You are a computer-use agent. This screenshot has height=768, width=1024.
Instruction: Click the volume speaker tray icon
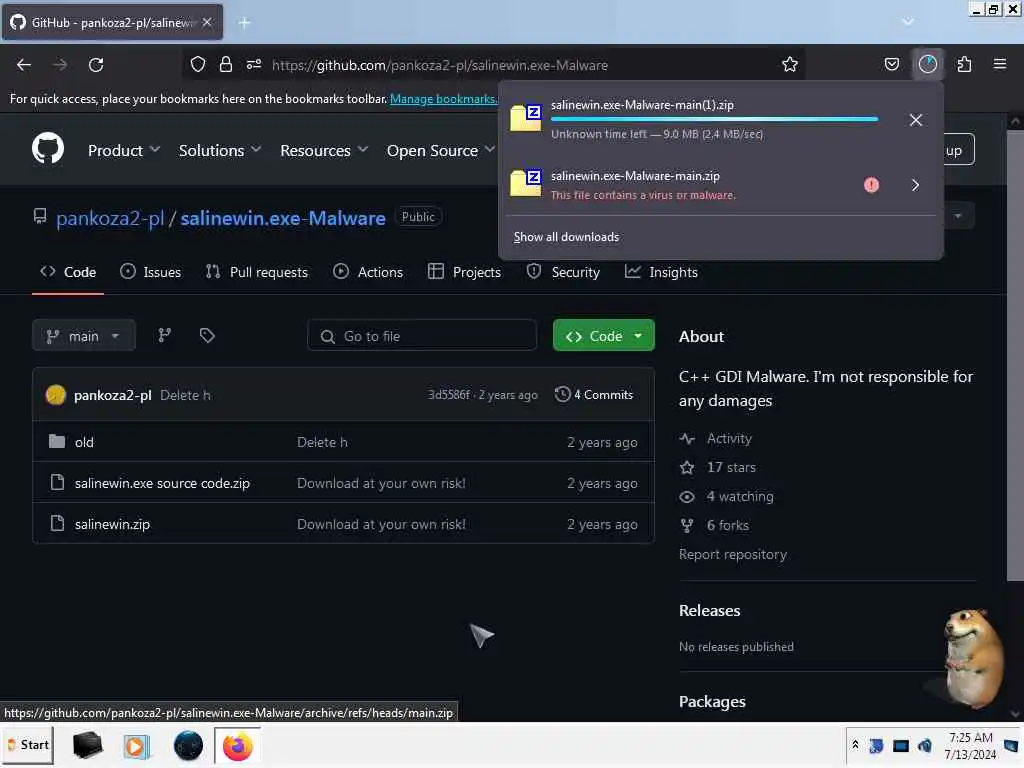click(x=924, y=745)
